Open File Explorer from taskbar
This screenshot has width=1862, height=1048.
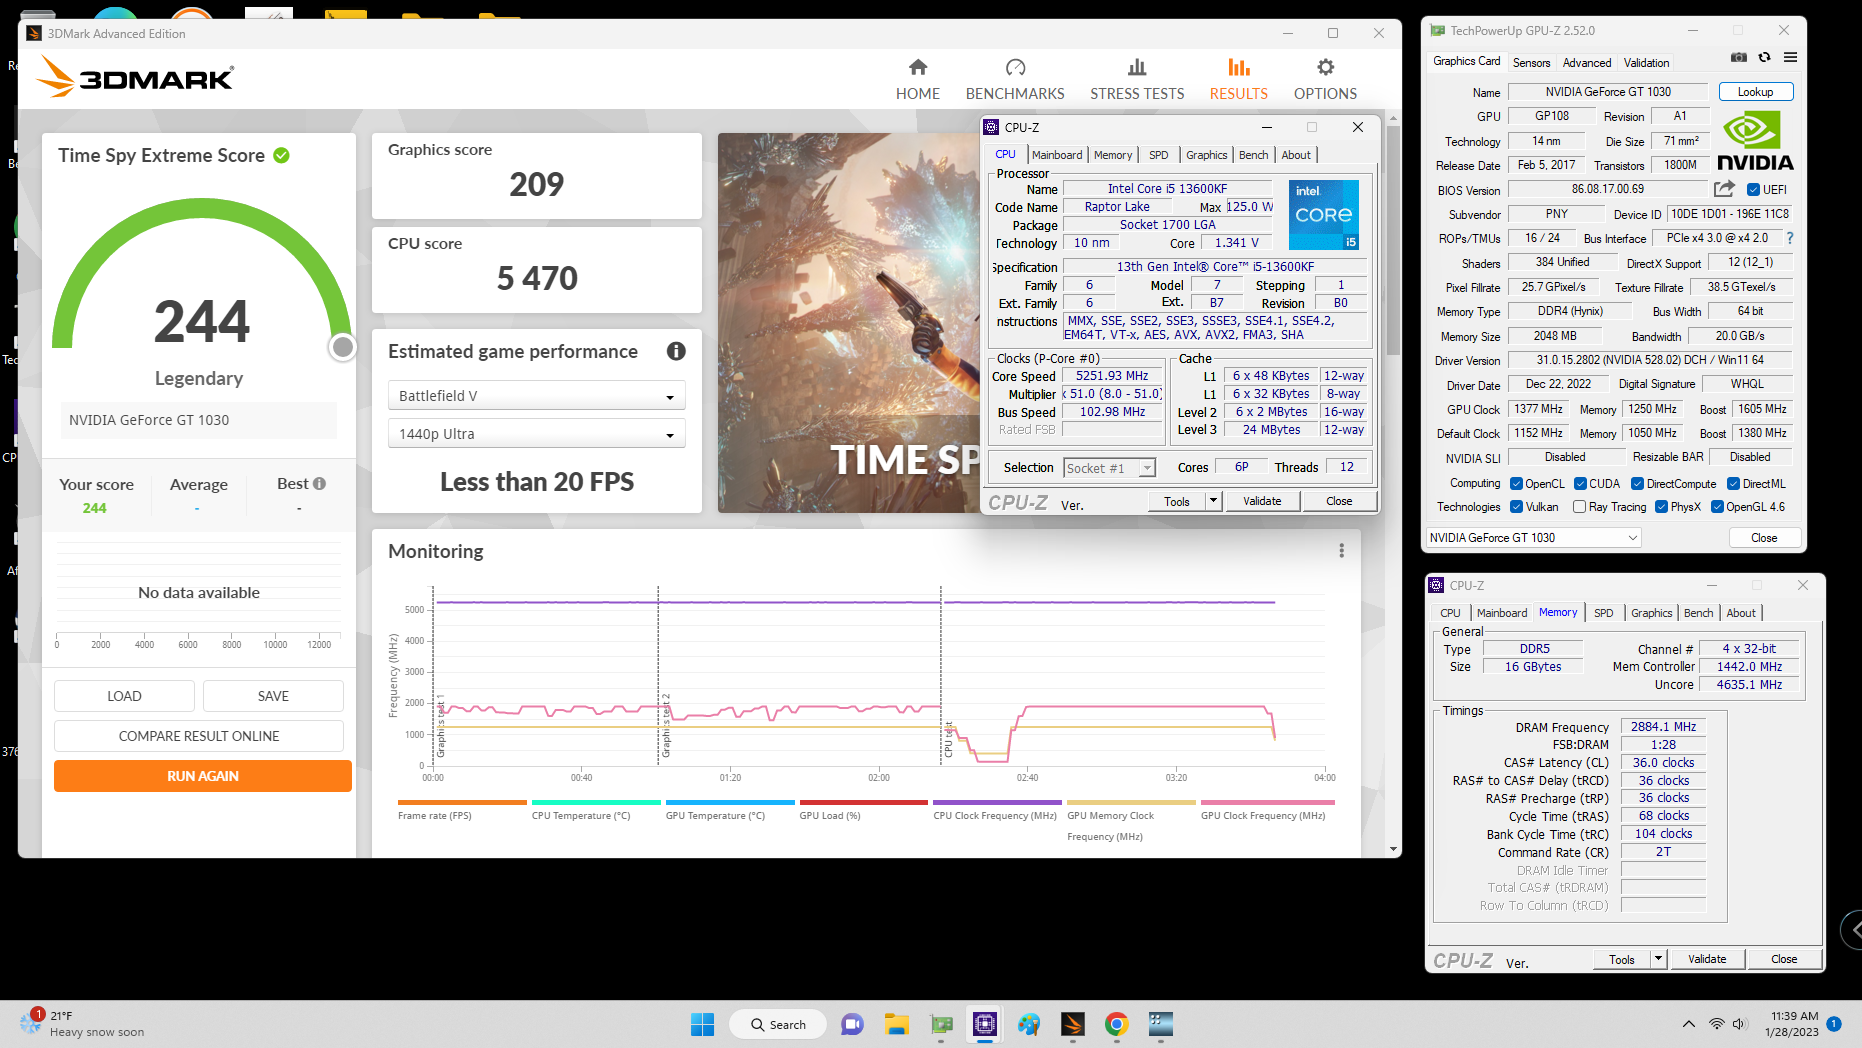[x=896, y=1024]
